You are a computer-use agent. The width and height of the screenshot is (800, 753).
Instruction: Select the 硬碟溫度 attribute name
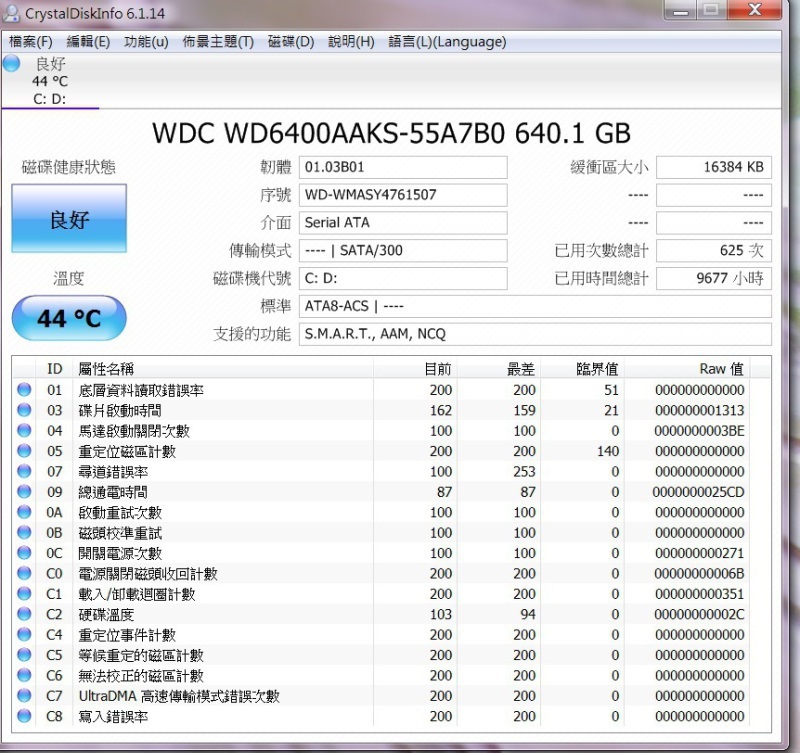tap(106, 615)
